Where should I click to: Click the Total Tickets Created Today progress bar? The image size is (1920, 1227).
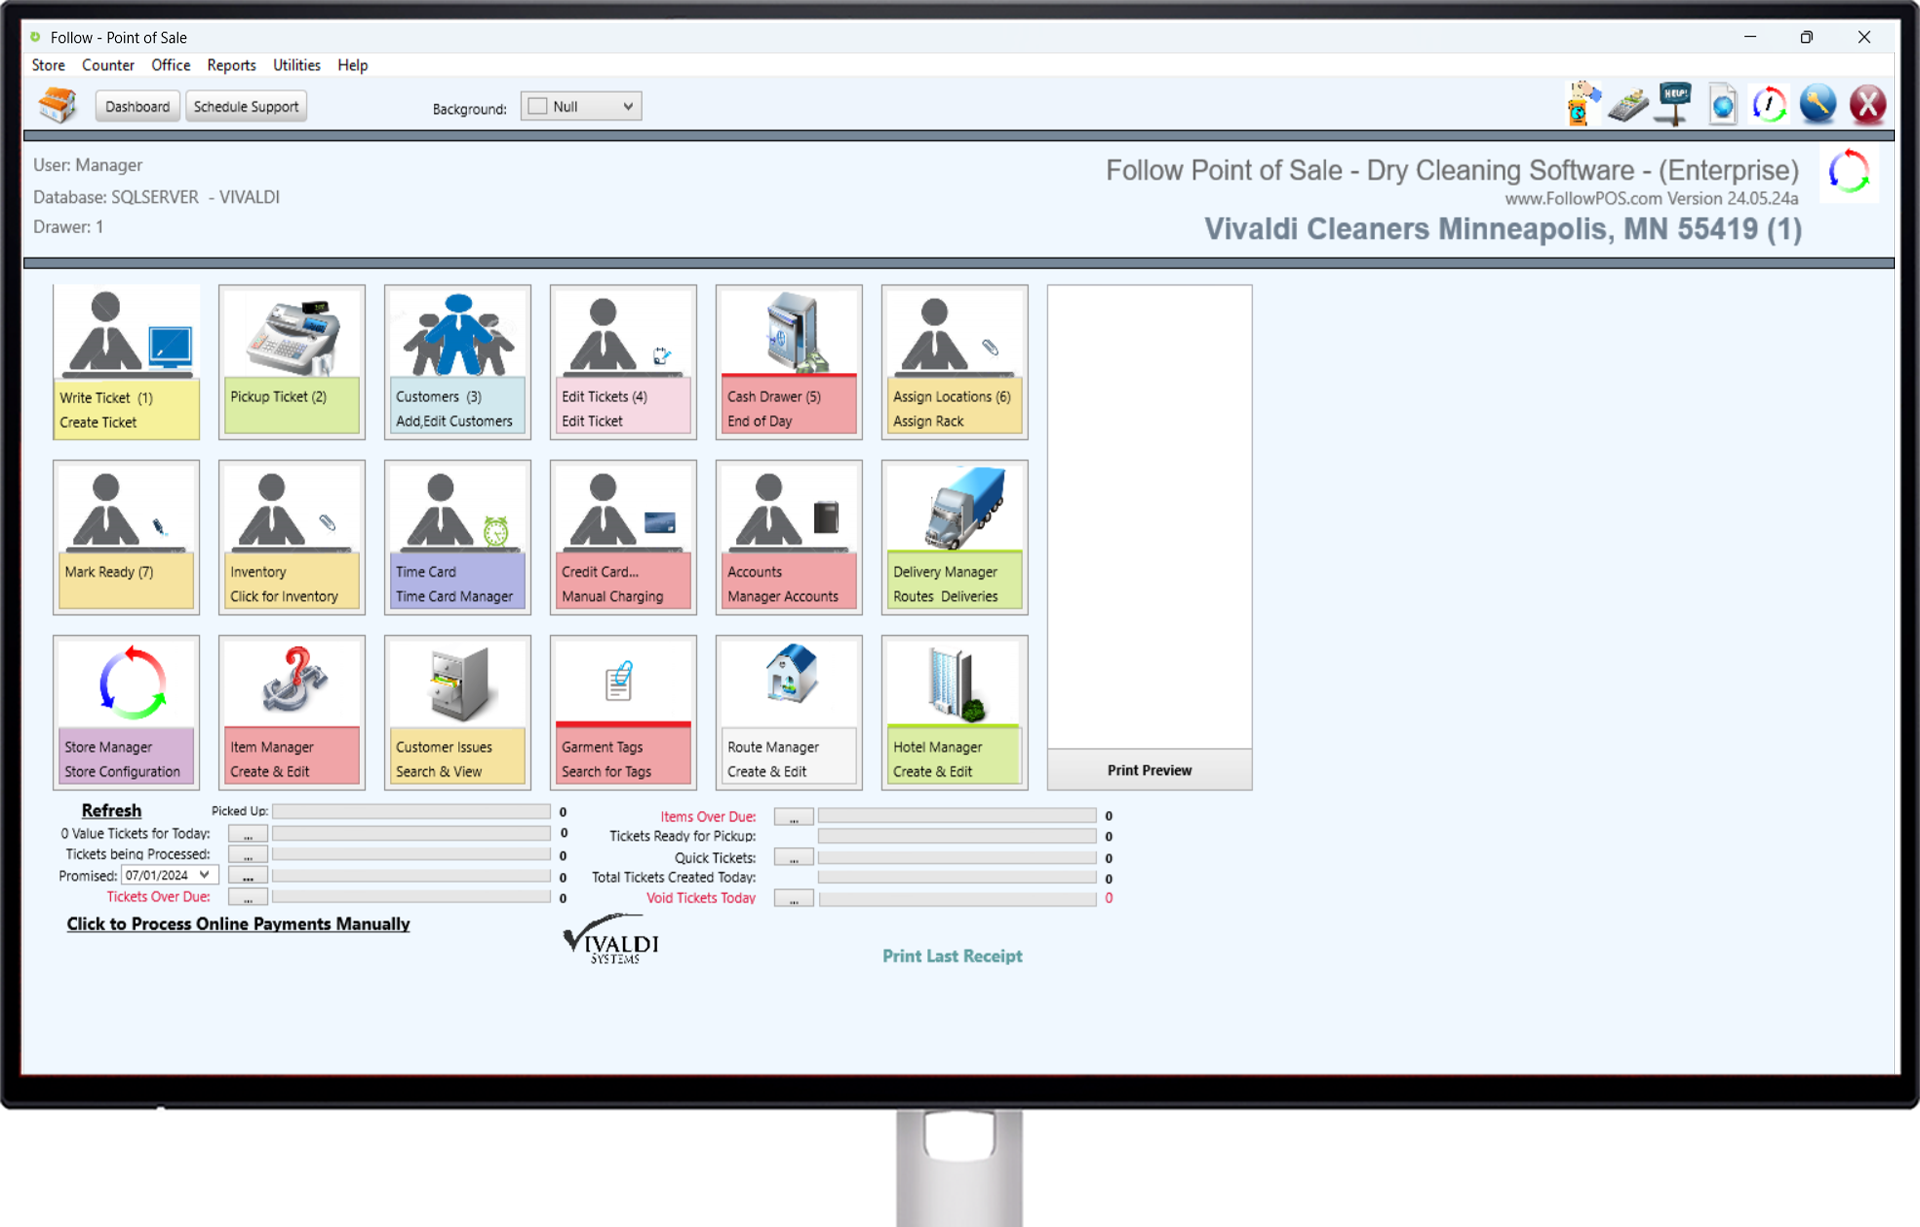click(957, 878)
